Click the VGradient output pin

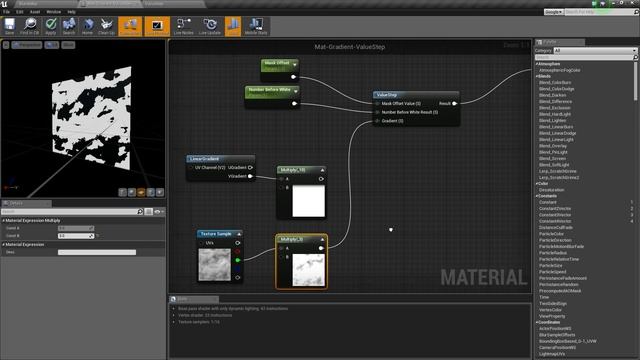[251, 176]
